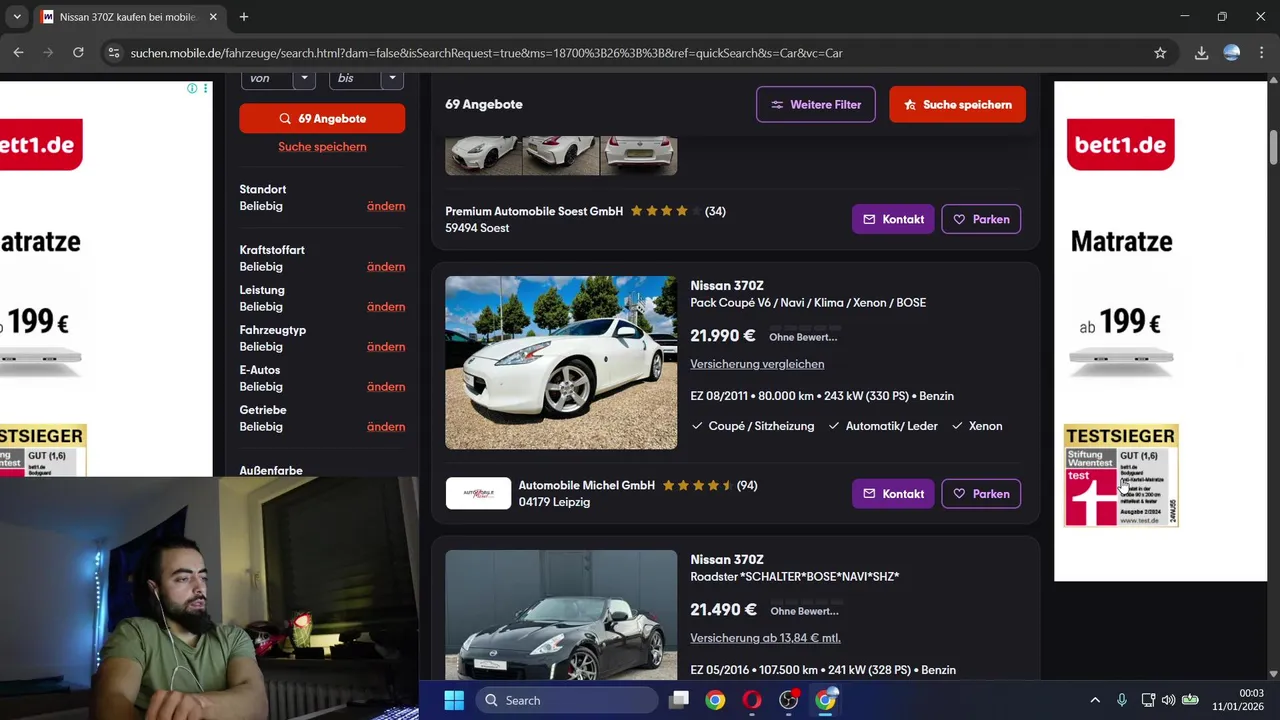The height and width of the screenshot is (720, 1280).
Task: Click 'ändern' next to Getriebe
Action: click(x=386, y=427)
